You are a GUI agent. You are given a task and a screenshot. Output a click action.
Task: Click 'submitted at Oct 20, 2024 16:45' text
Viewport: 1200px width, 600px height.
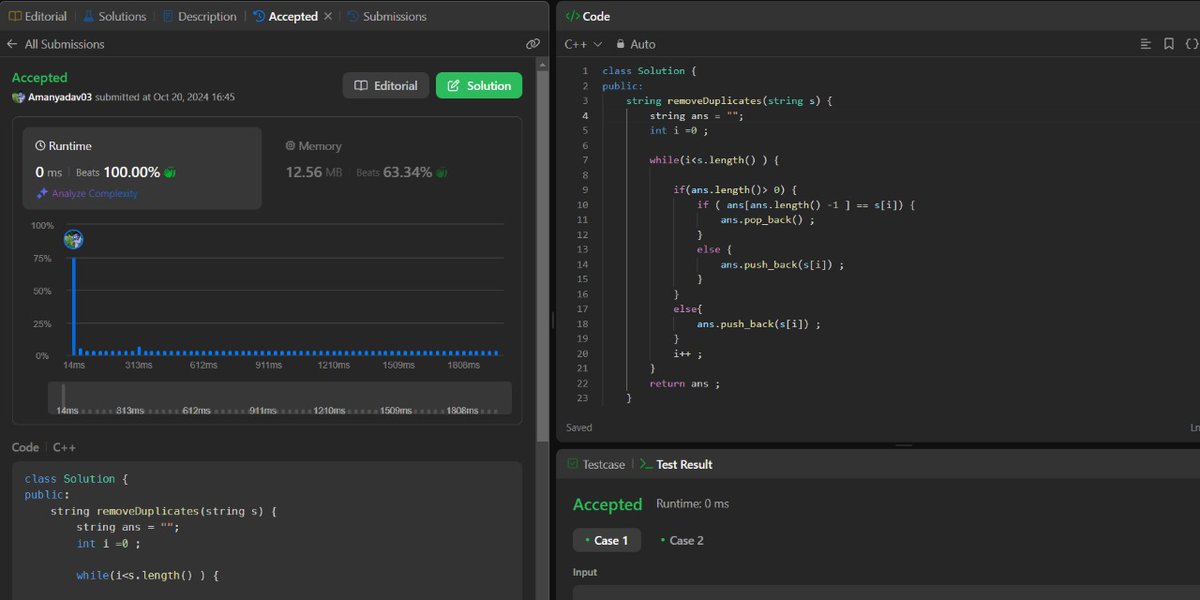pos(165,97)
